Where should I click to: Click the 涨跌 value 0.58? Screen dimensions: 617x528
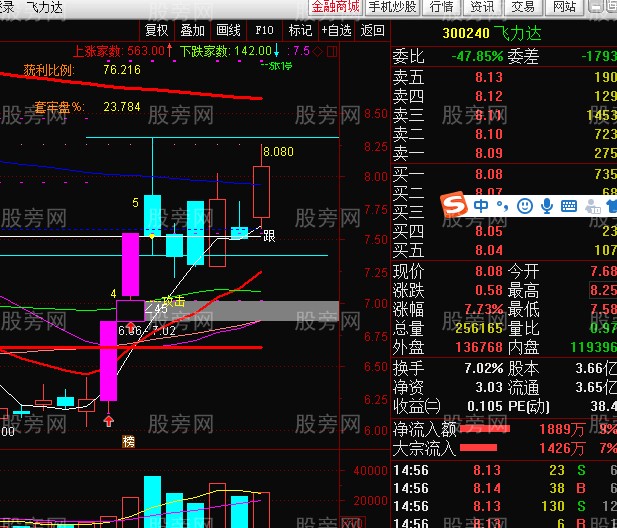click(x=489, y=290)
